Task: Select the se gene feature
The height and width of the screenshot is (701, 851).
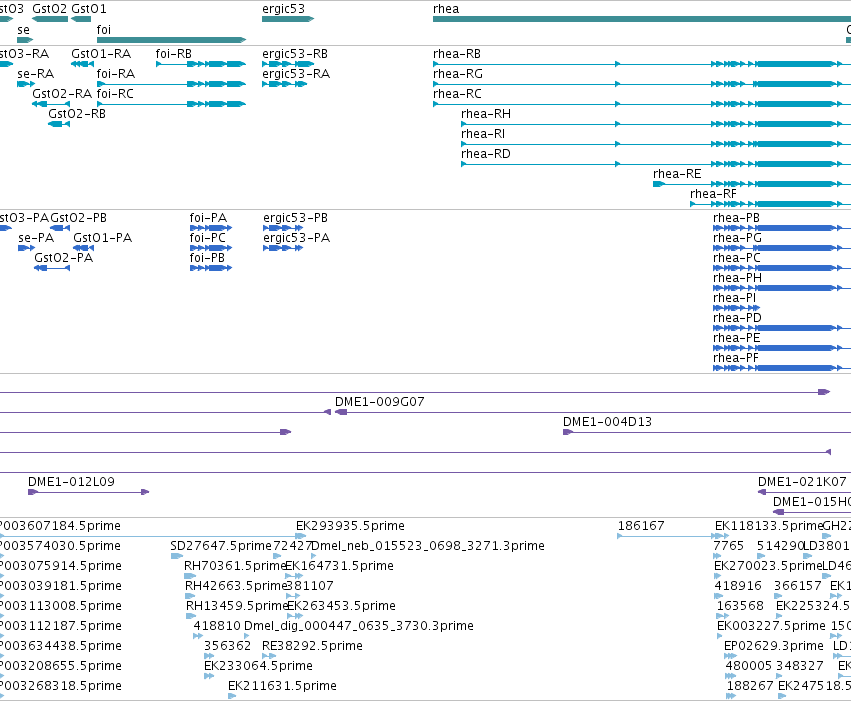Action: [25, 40]
